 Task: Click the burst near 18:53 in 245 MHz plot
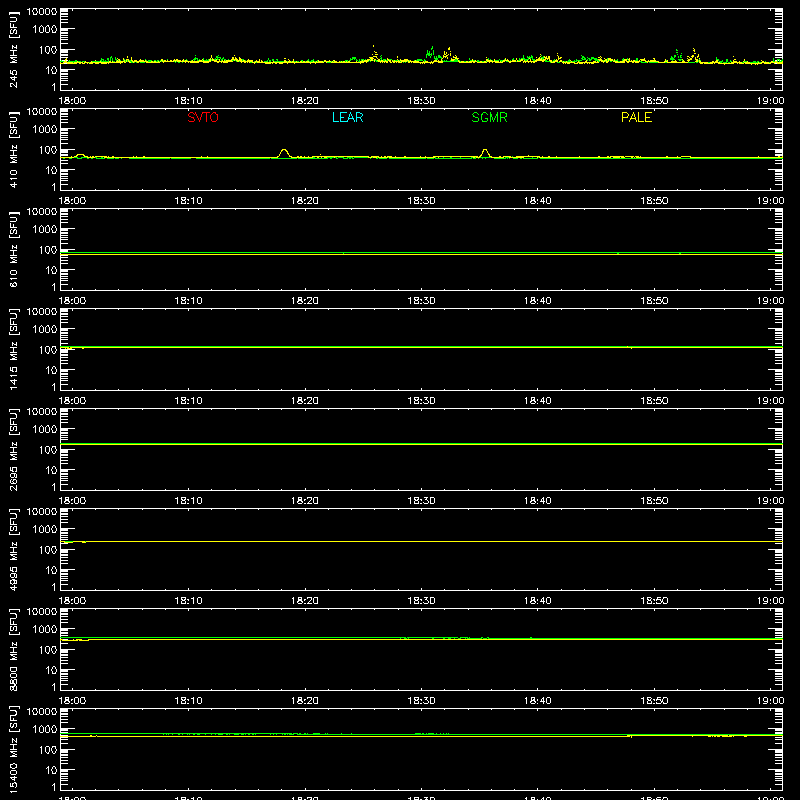(x=694, y=55)
